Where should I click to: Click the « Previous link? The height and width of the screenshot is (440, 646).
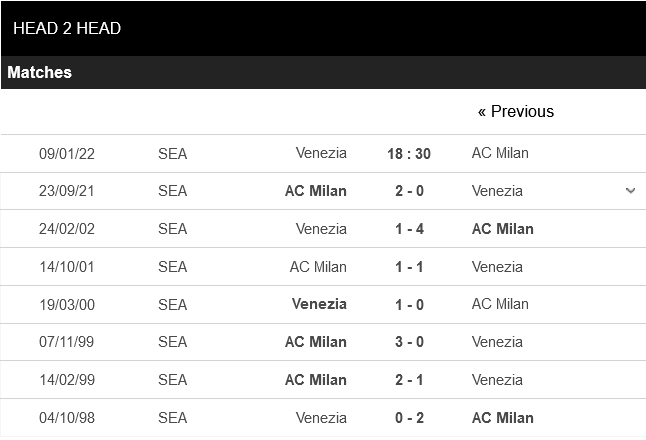pos(515,112)
